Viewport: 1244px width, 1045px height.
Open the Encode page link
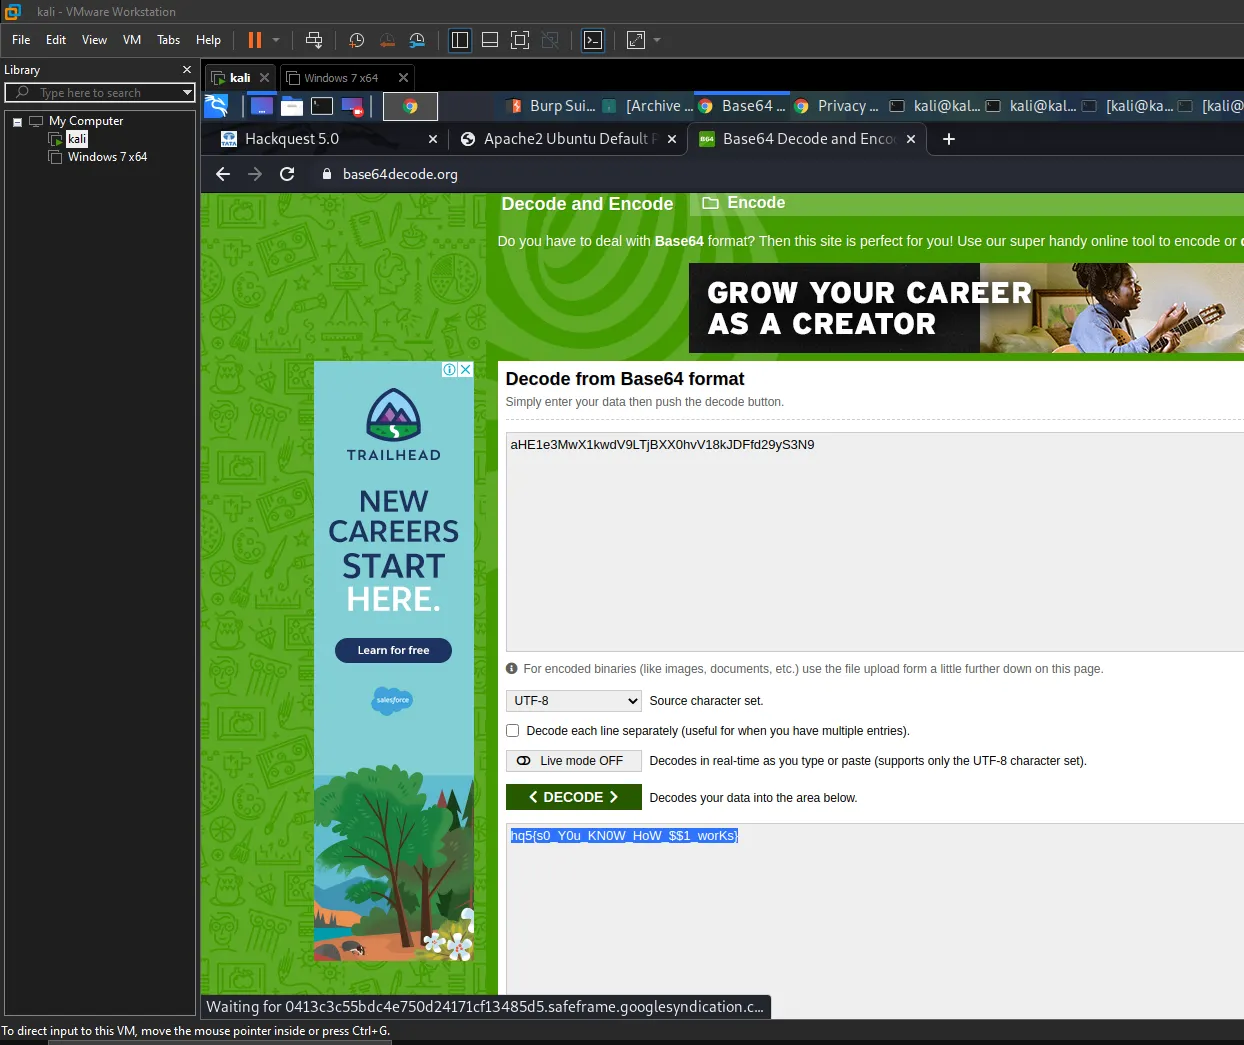tap(744, 203)
